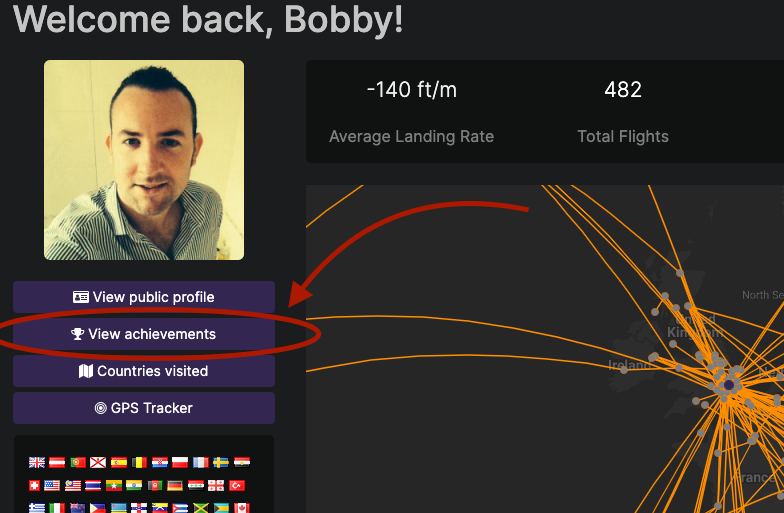The height and width of the screenshot is (513, 784).
Task: Click the View achievements button
Action: (x=144, y=334)
